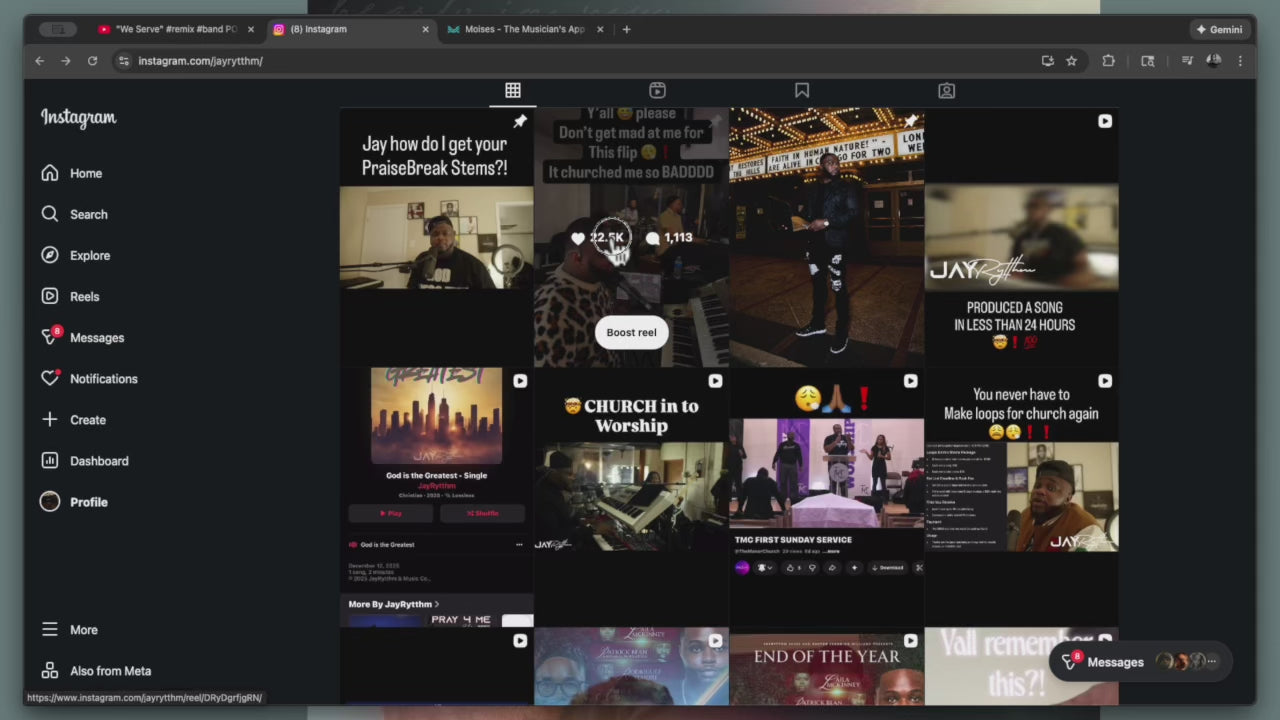Go to the Explore page
The width and height of the screenshot is (1280, 720).
pos(89,255)
